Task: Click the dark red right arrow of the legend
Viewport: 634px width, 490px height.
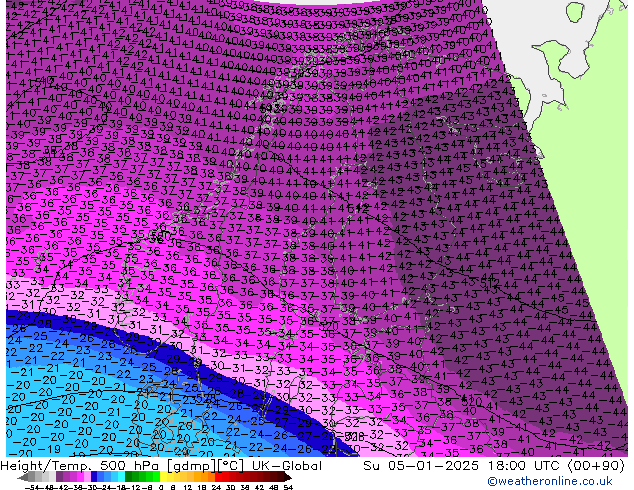Action: coord(291,476)
